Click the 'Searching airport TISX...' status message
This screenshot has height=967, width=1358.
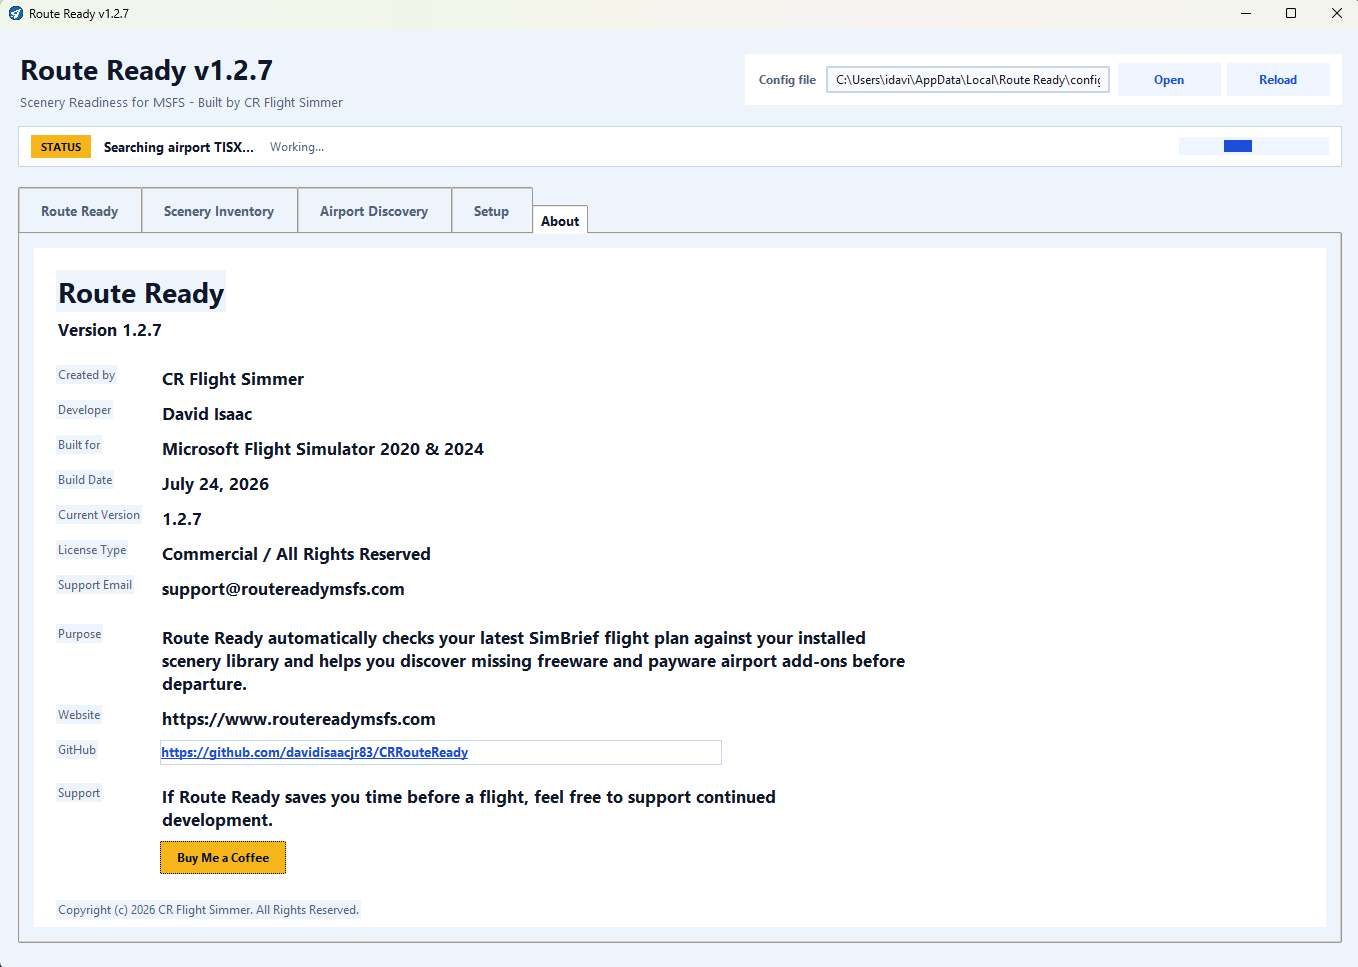pos(179,147)
